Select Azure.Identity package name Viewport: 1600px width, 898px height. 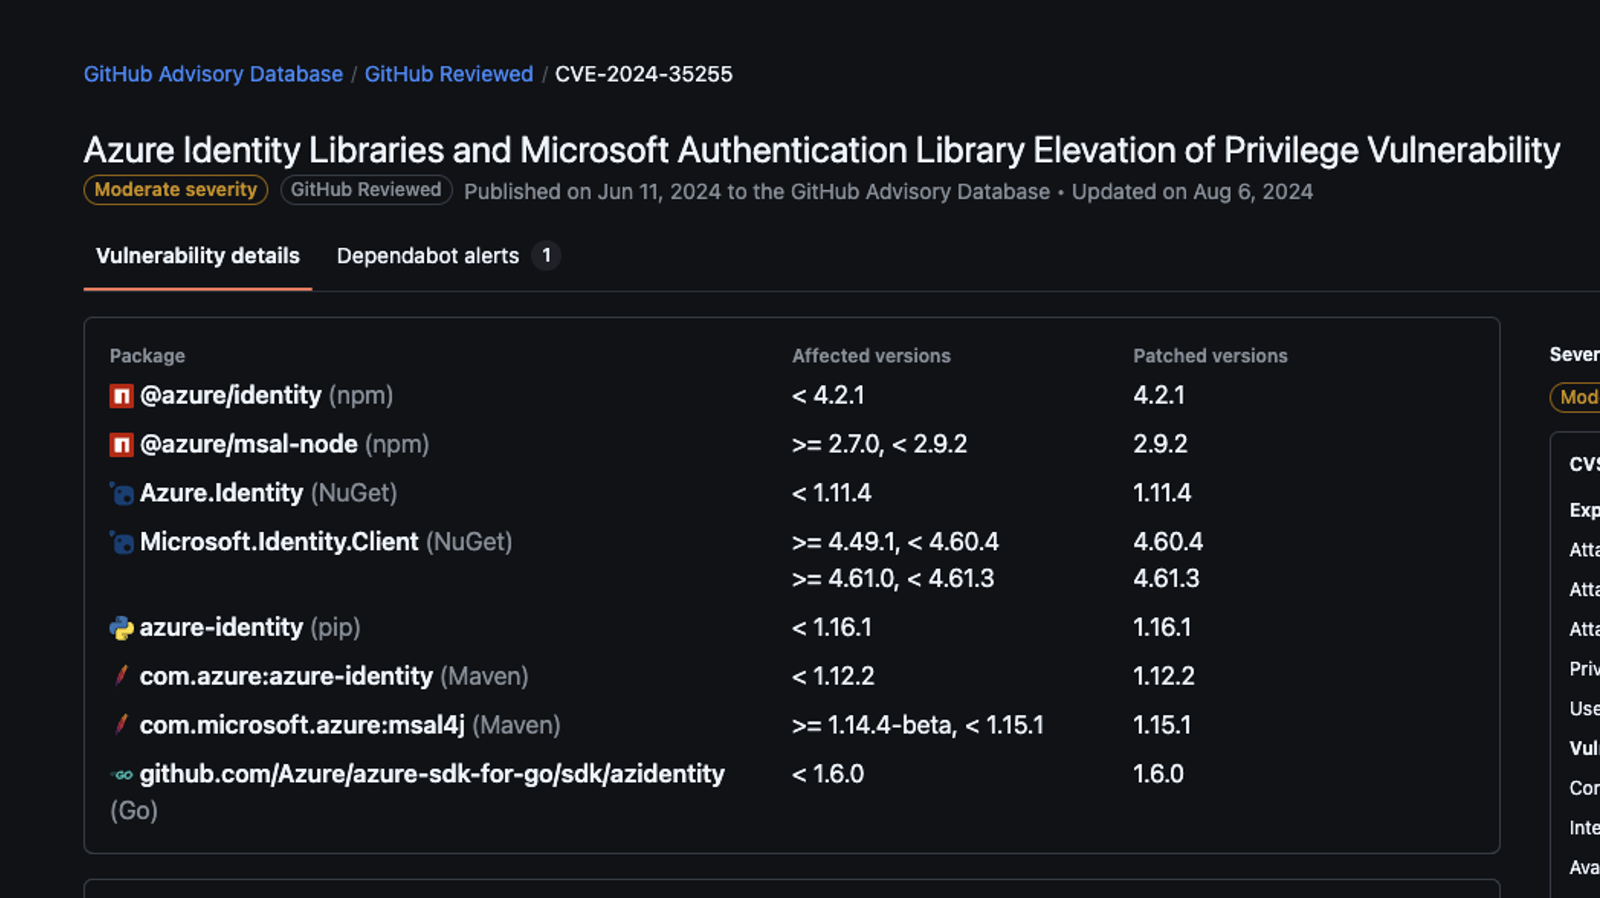tap(222, 493)
